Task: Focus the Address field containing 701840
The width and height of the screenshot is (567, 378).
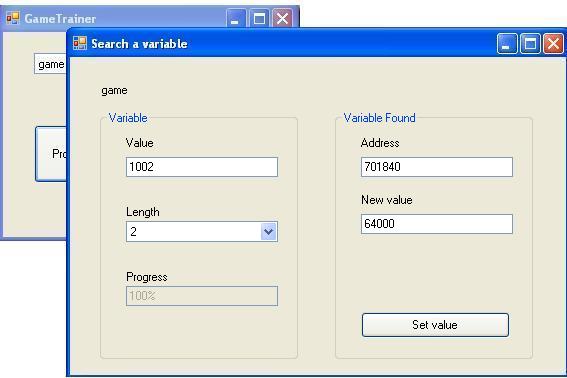Action: pyautogui.click(x=437, y=167)
